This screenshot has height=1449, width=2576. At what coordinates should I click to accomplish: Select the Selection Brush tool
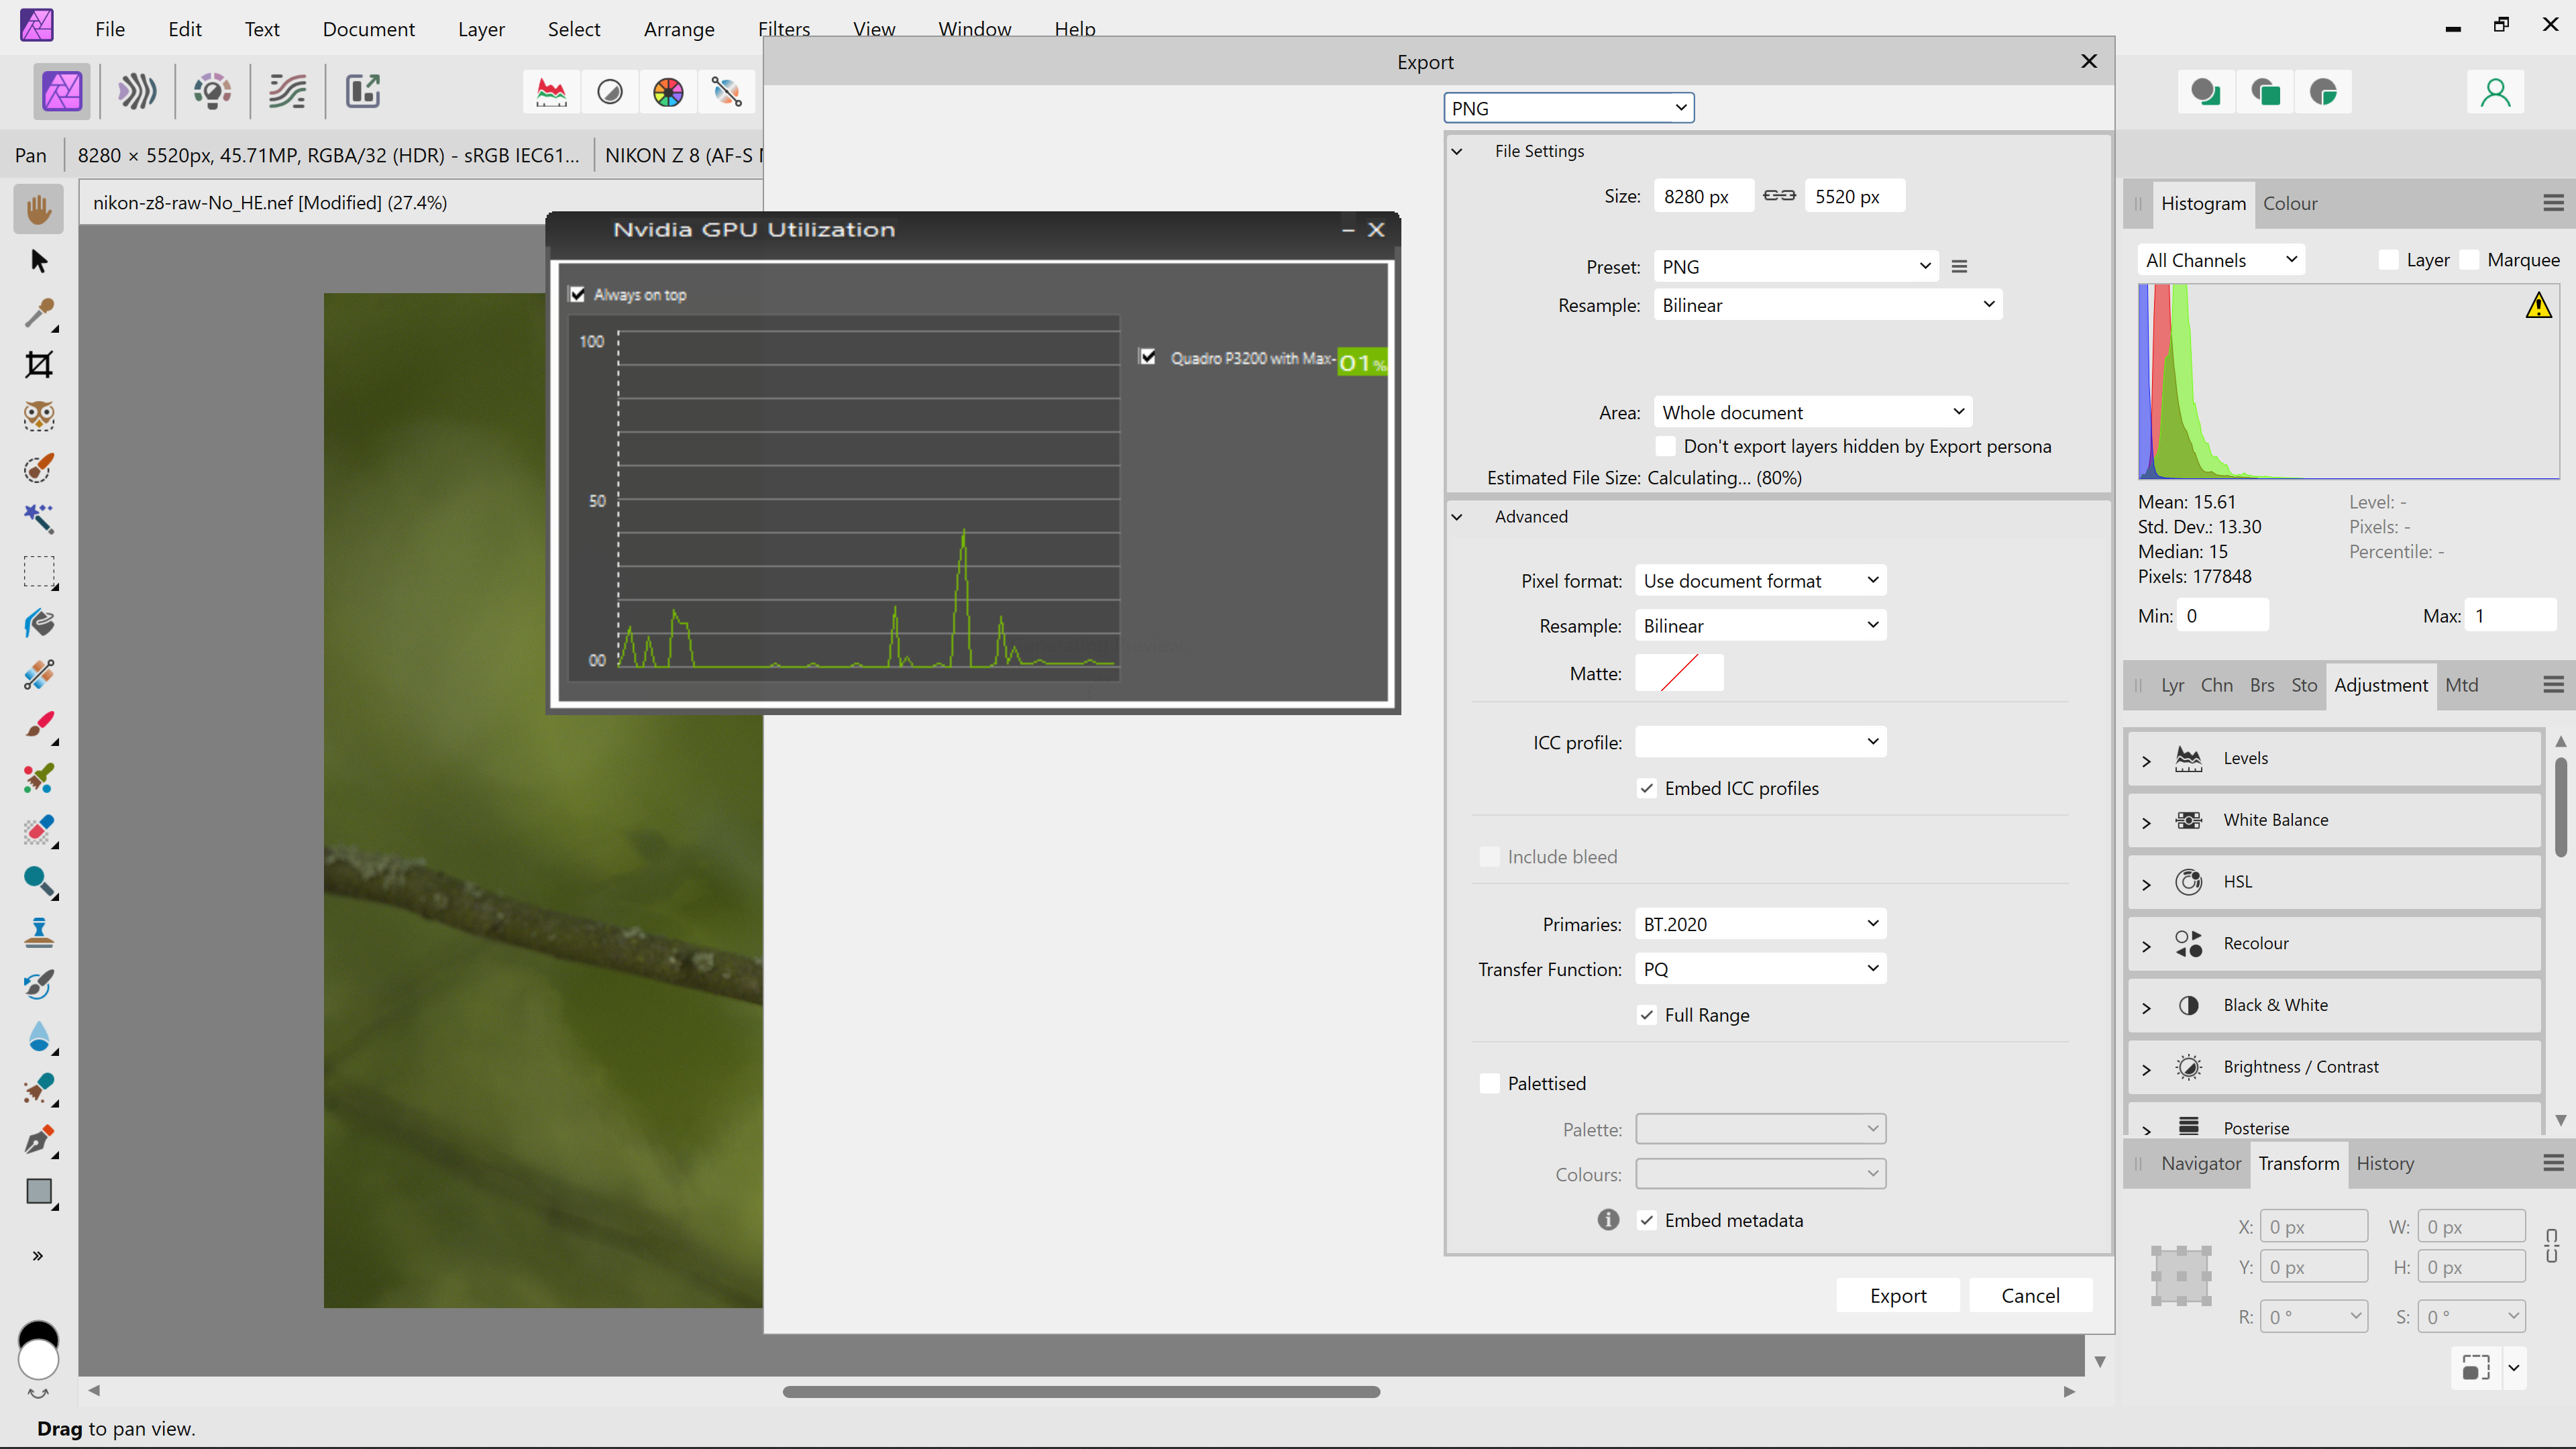pyautogui.click(x=39, y=468)
